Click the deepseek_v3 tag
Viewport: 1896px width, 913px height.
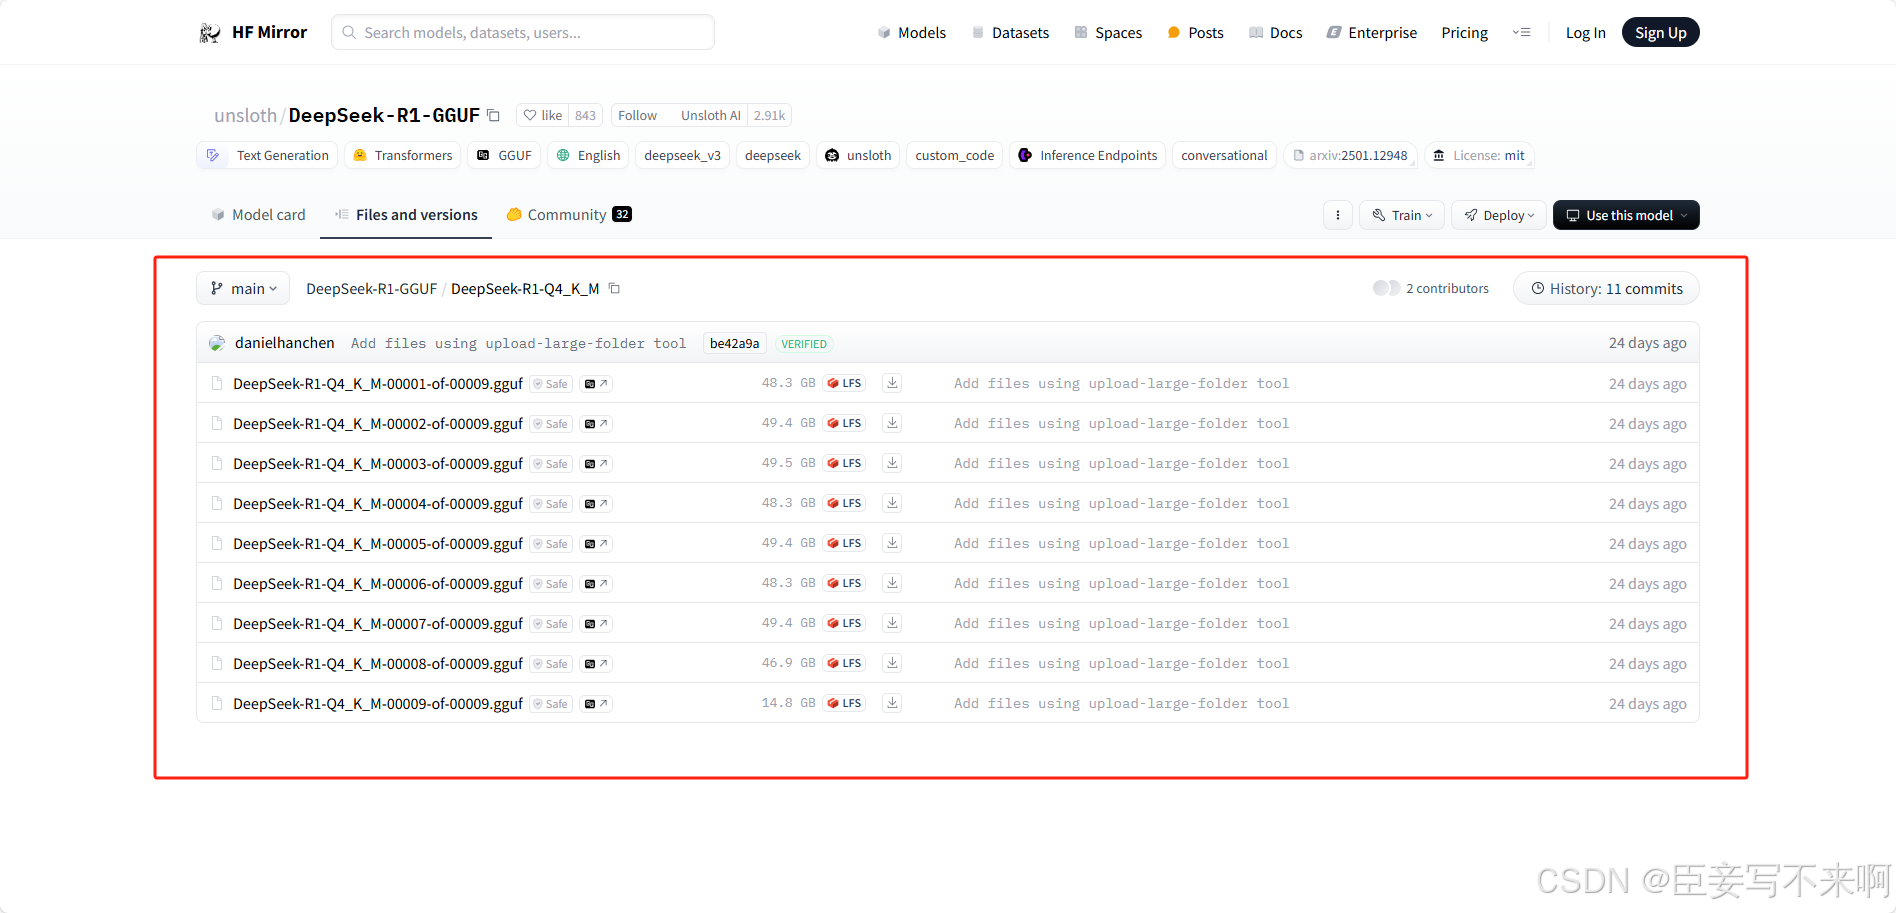coord(682,156)
